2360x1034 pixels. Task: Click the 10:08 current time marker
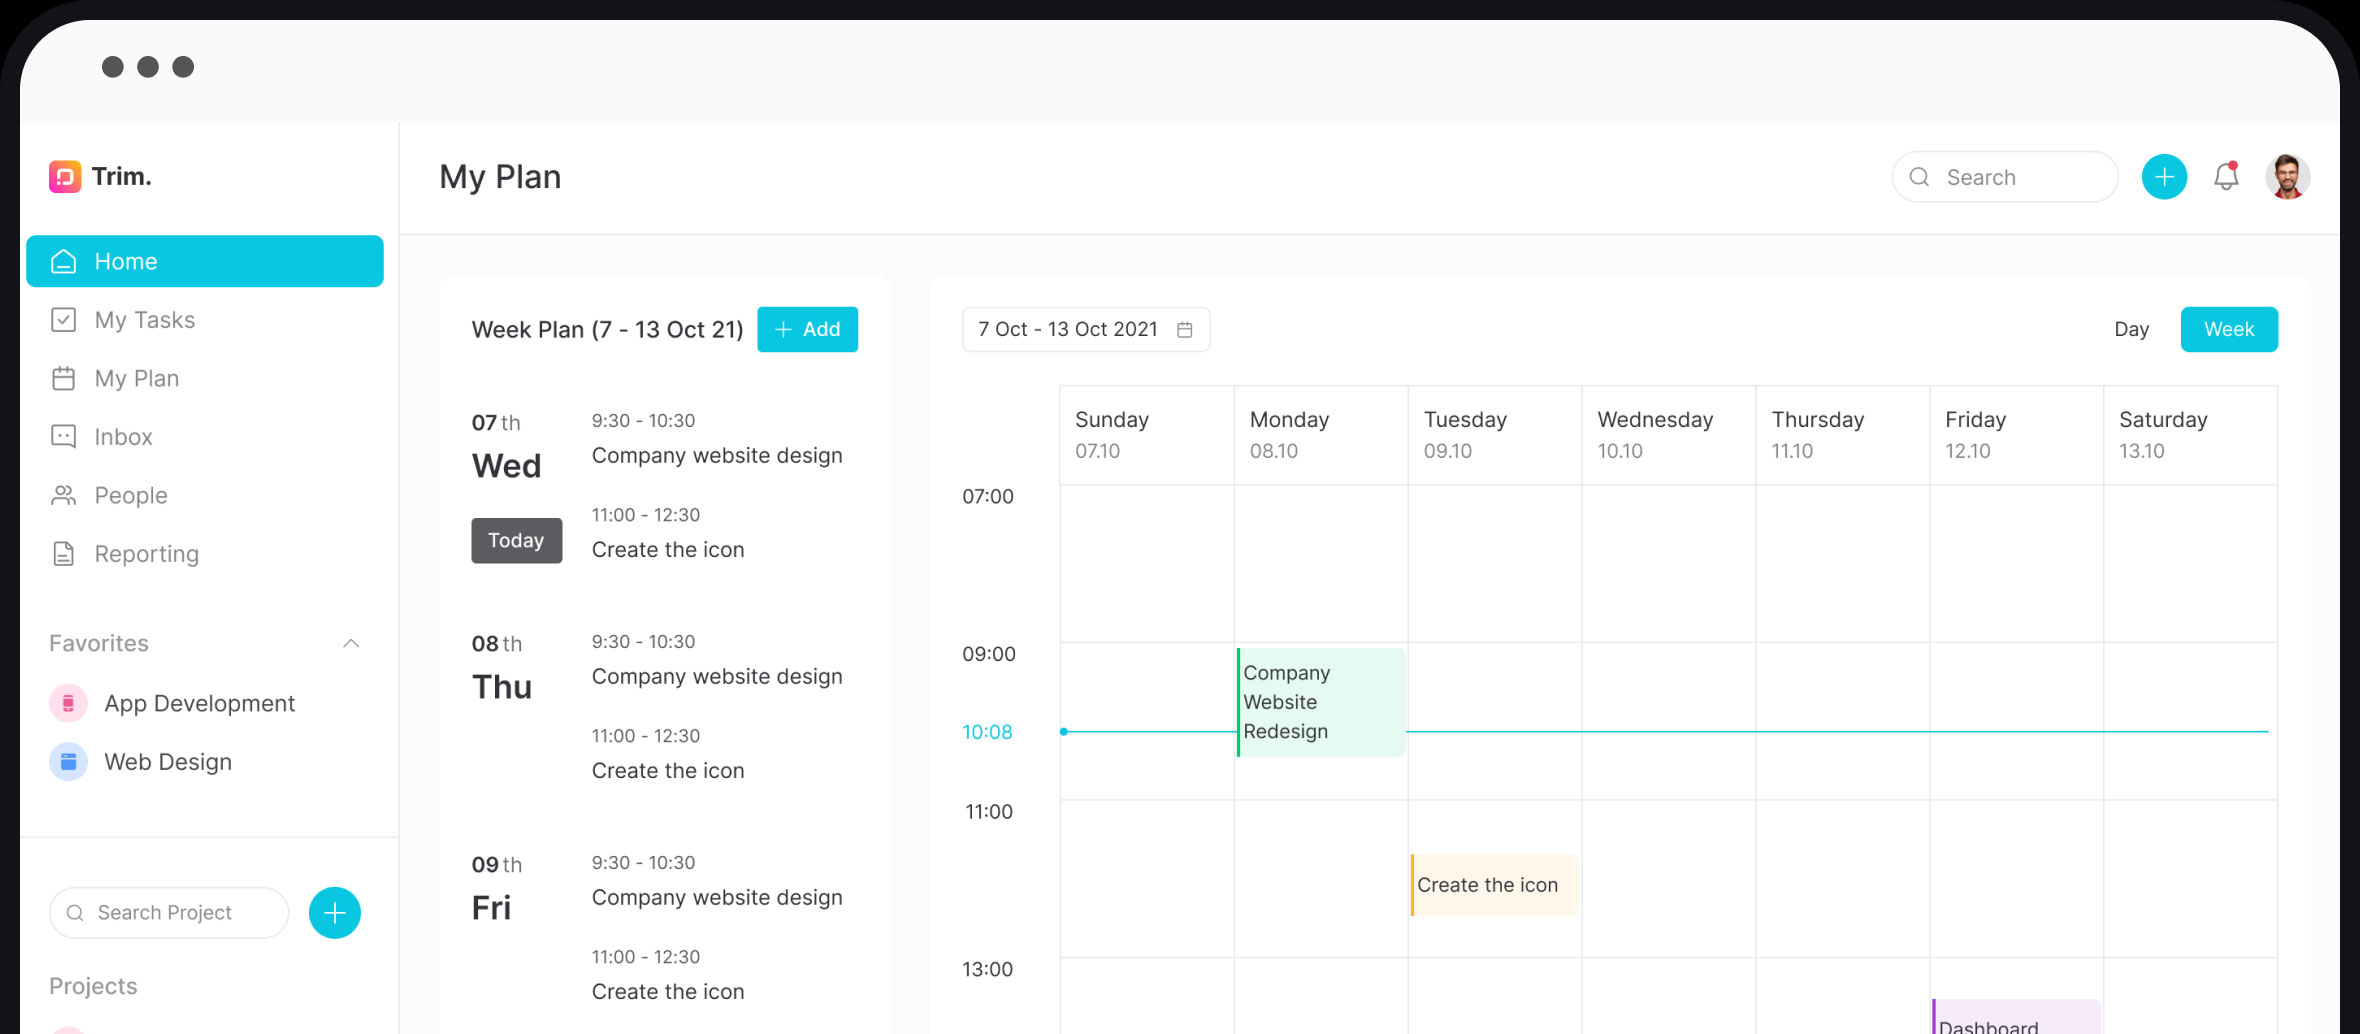pyautogui.click(x=987, y=732)
